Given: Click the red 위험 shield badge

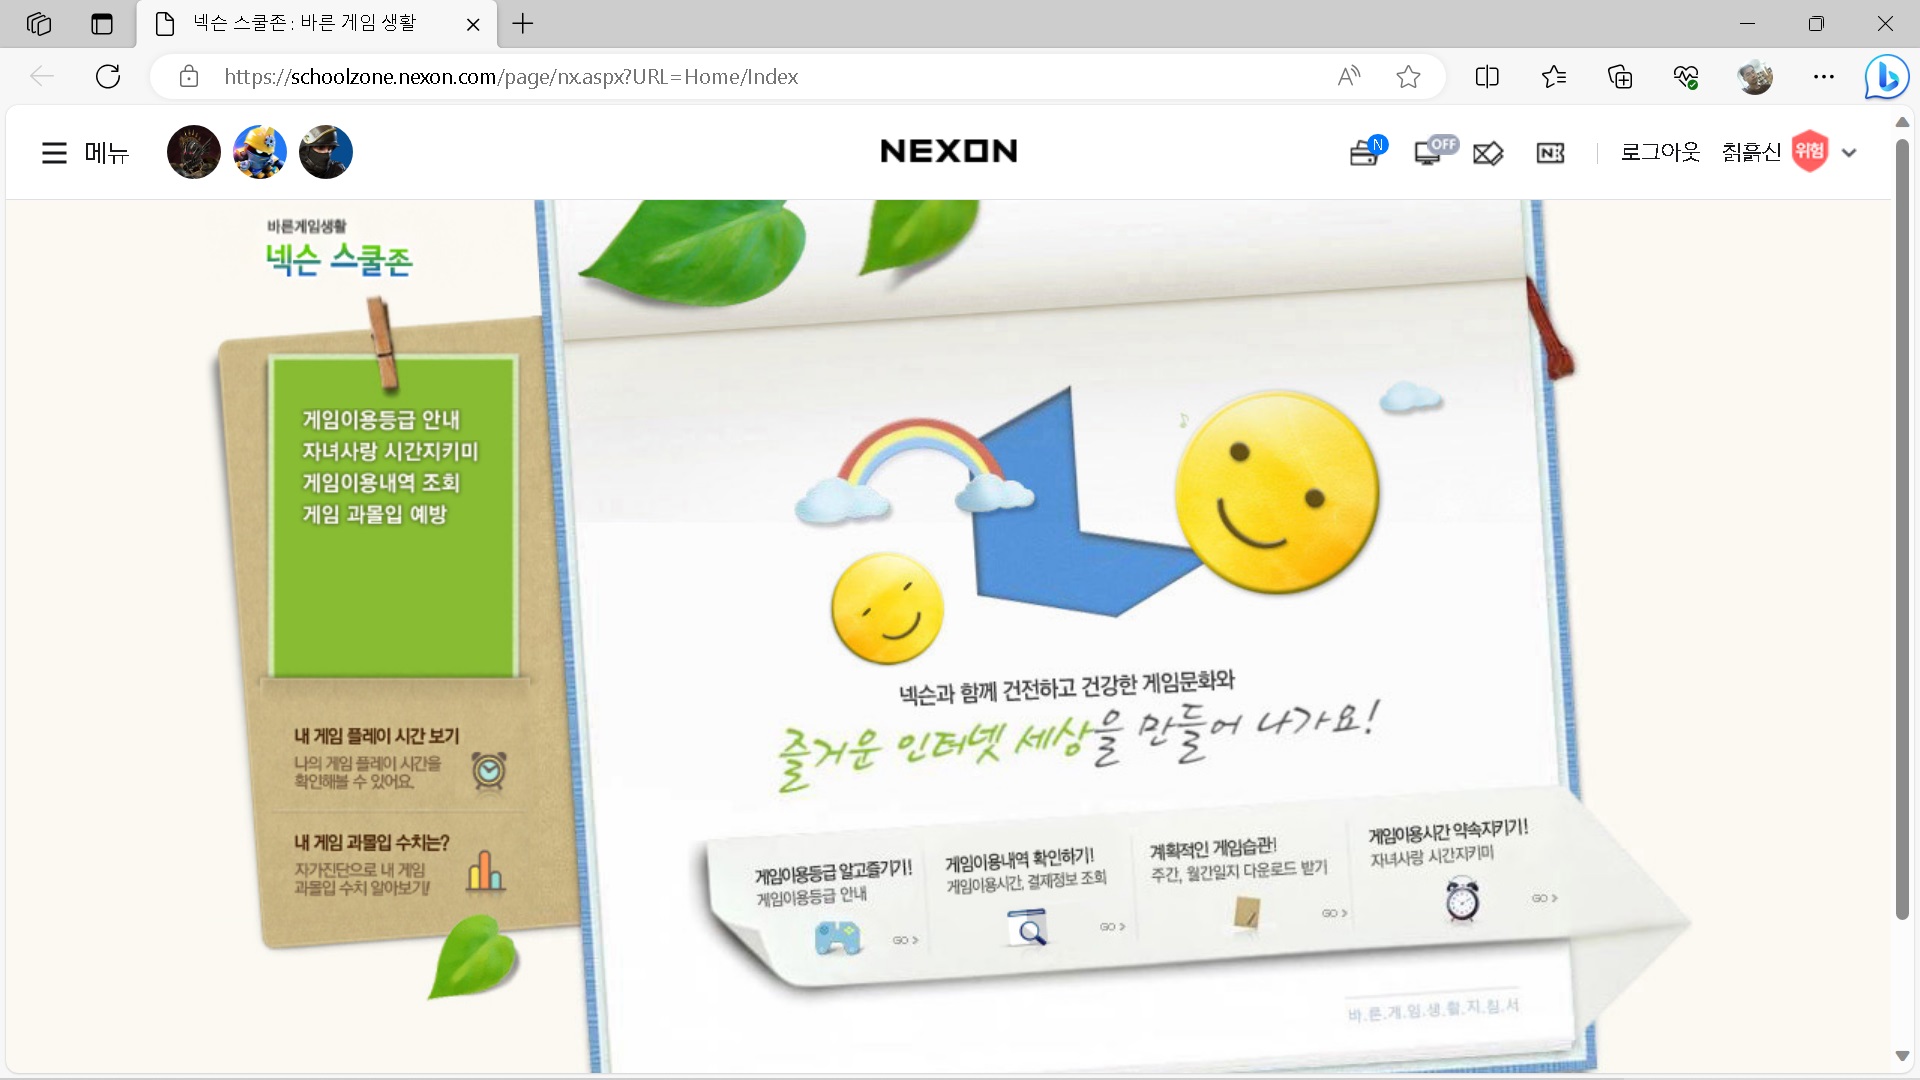Looking at the screenshot, I should [x=1810, y=151].
